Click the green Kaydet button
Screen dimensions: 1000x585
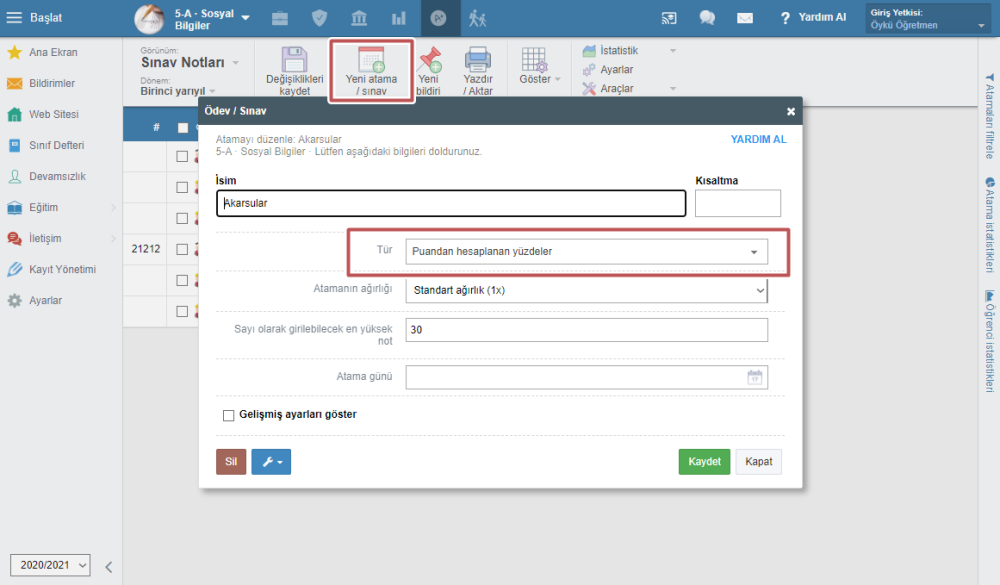[x=704, y=462]
